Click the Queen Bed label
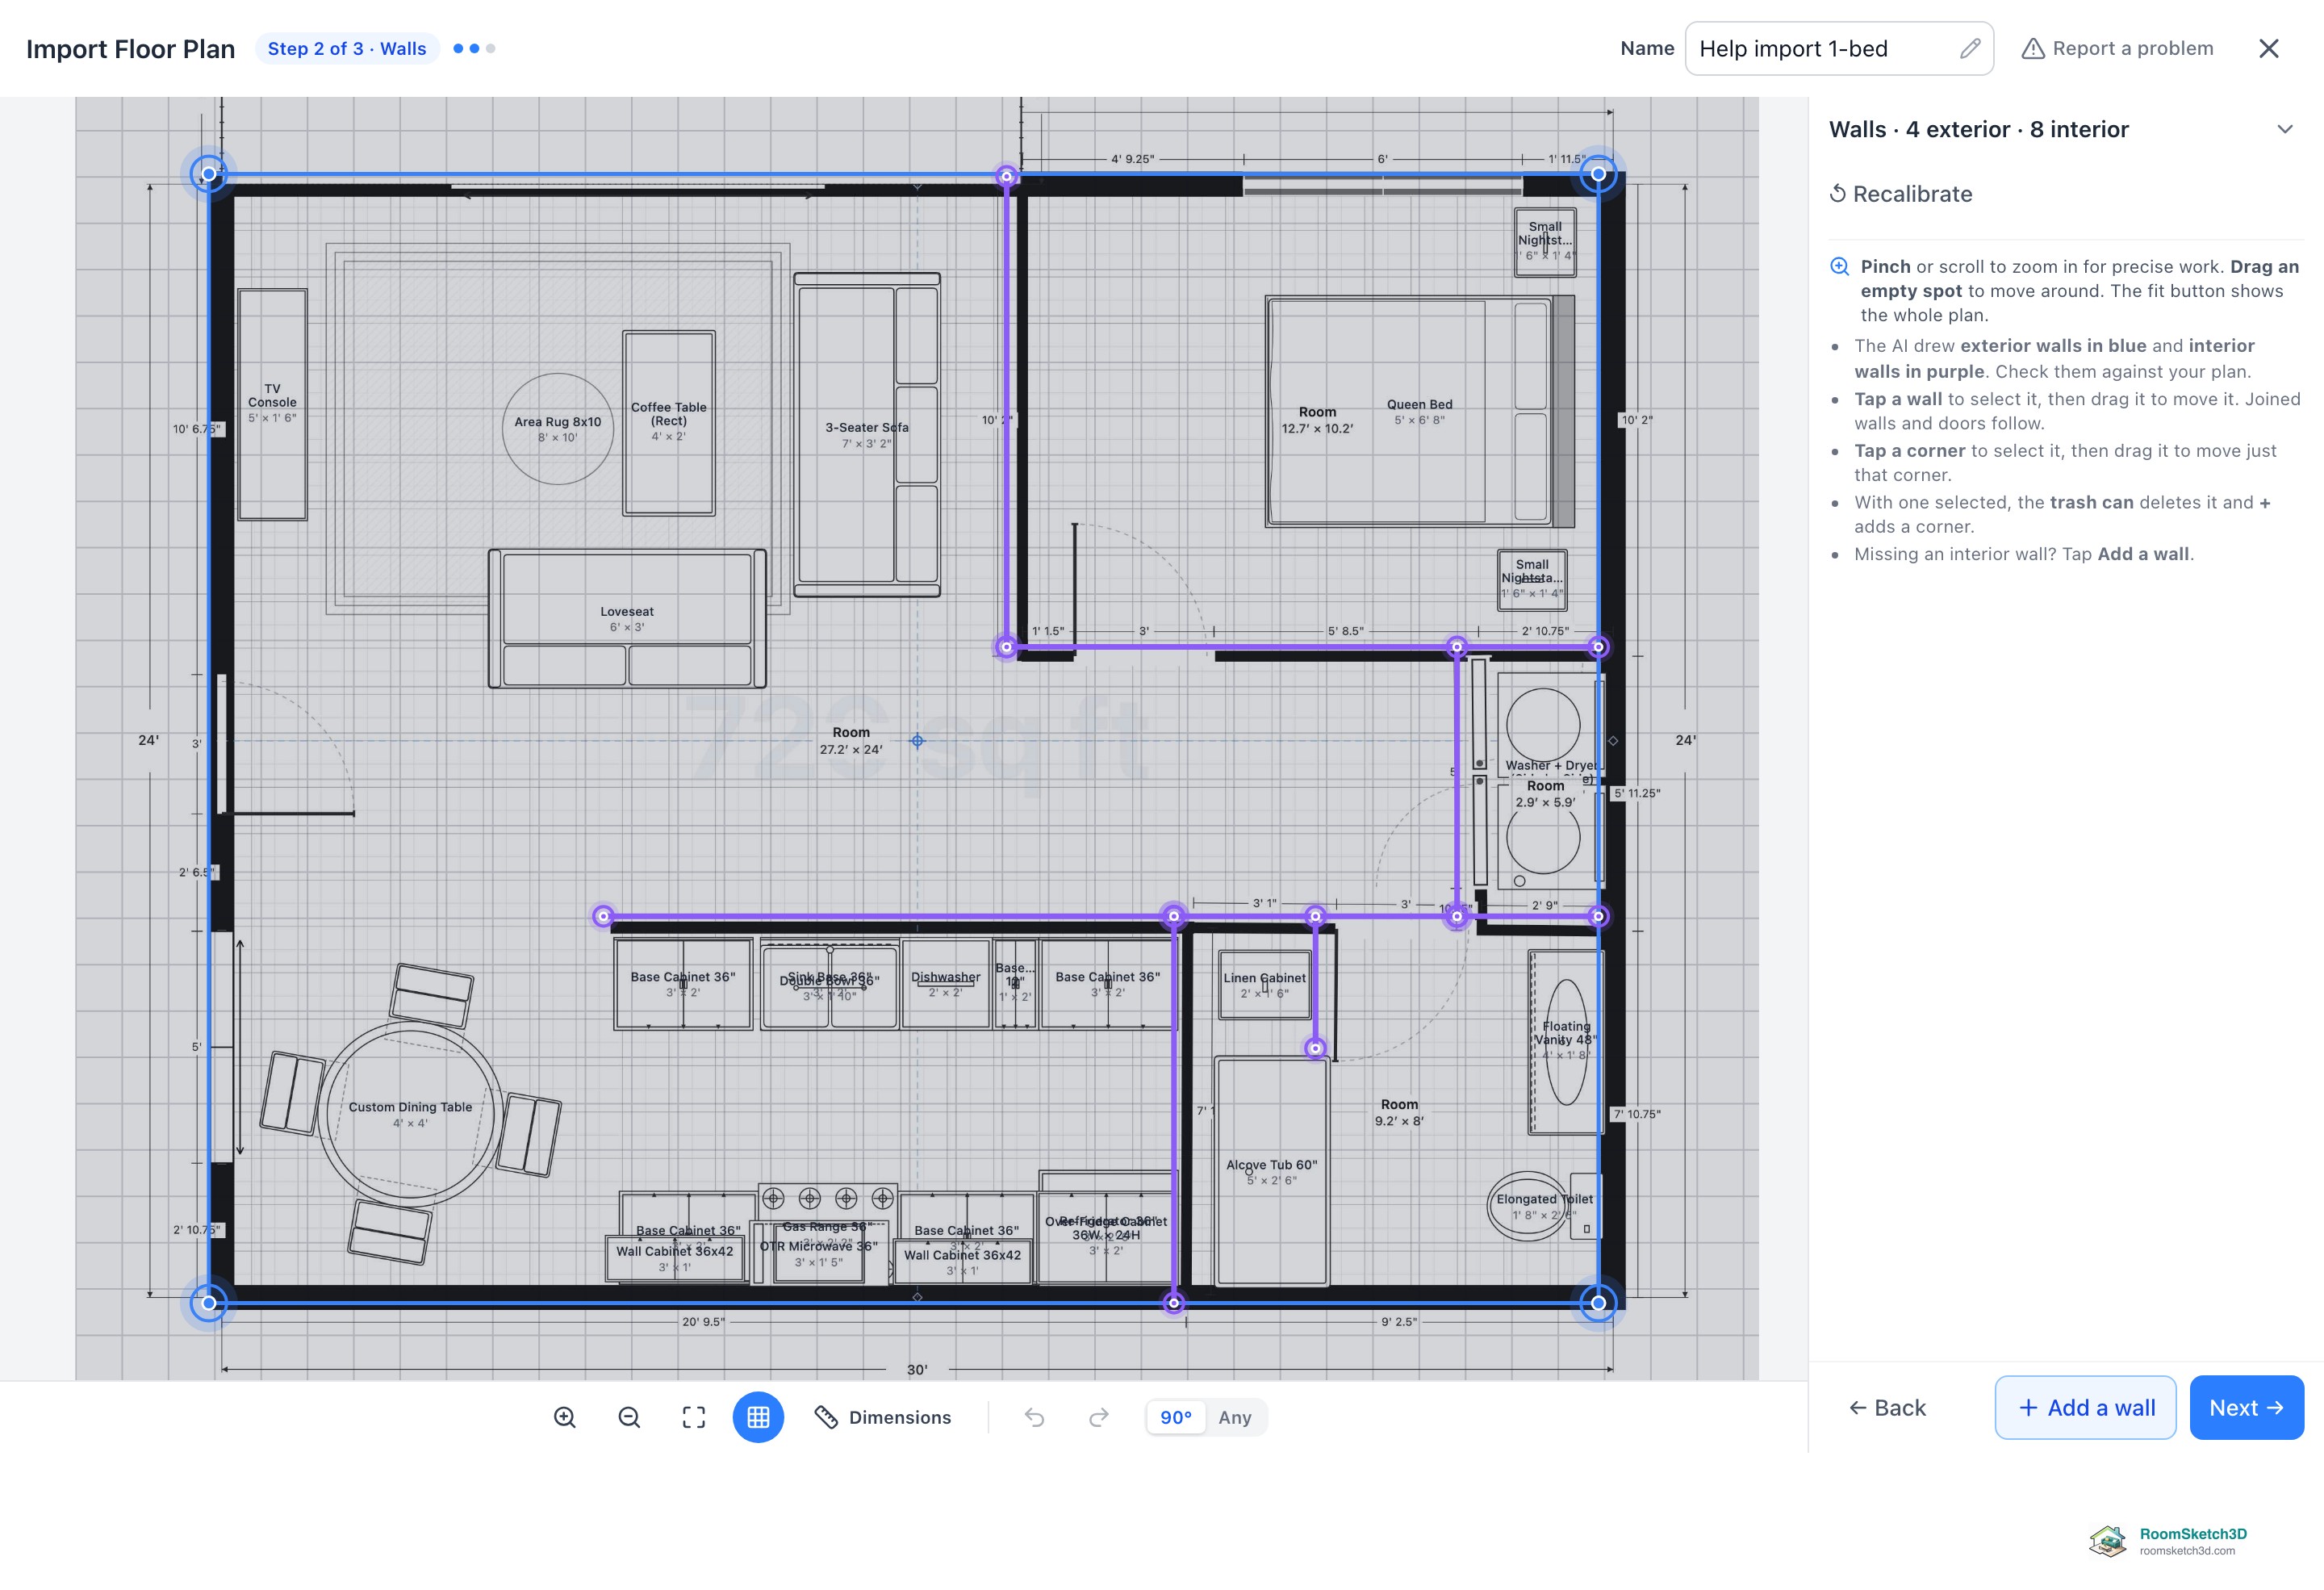Image resolution: width=2324 pixels, height=1590 pixels. click(1419, 405)
